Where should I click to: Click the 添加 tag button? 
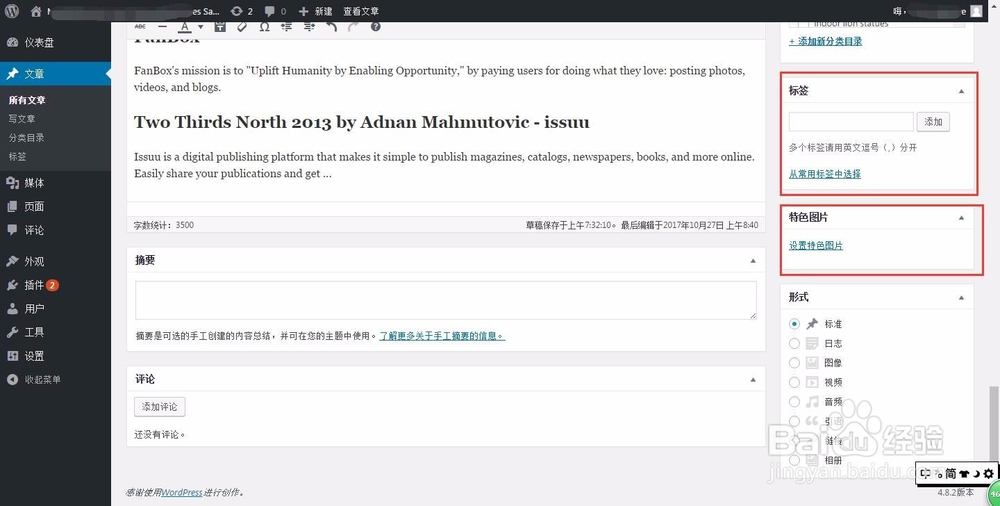click(x=933, y=122)
